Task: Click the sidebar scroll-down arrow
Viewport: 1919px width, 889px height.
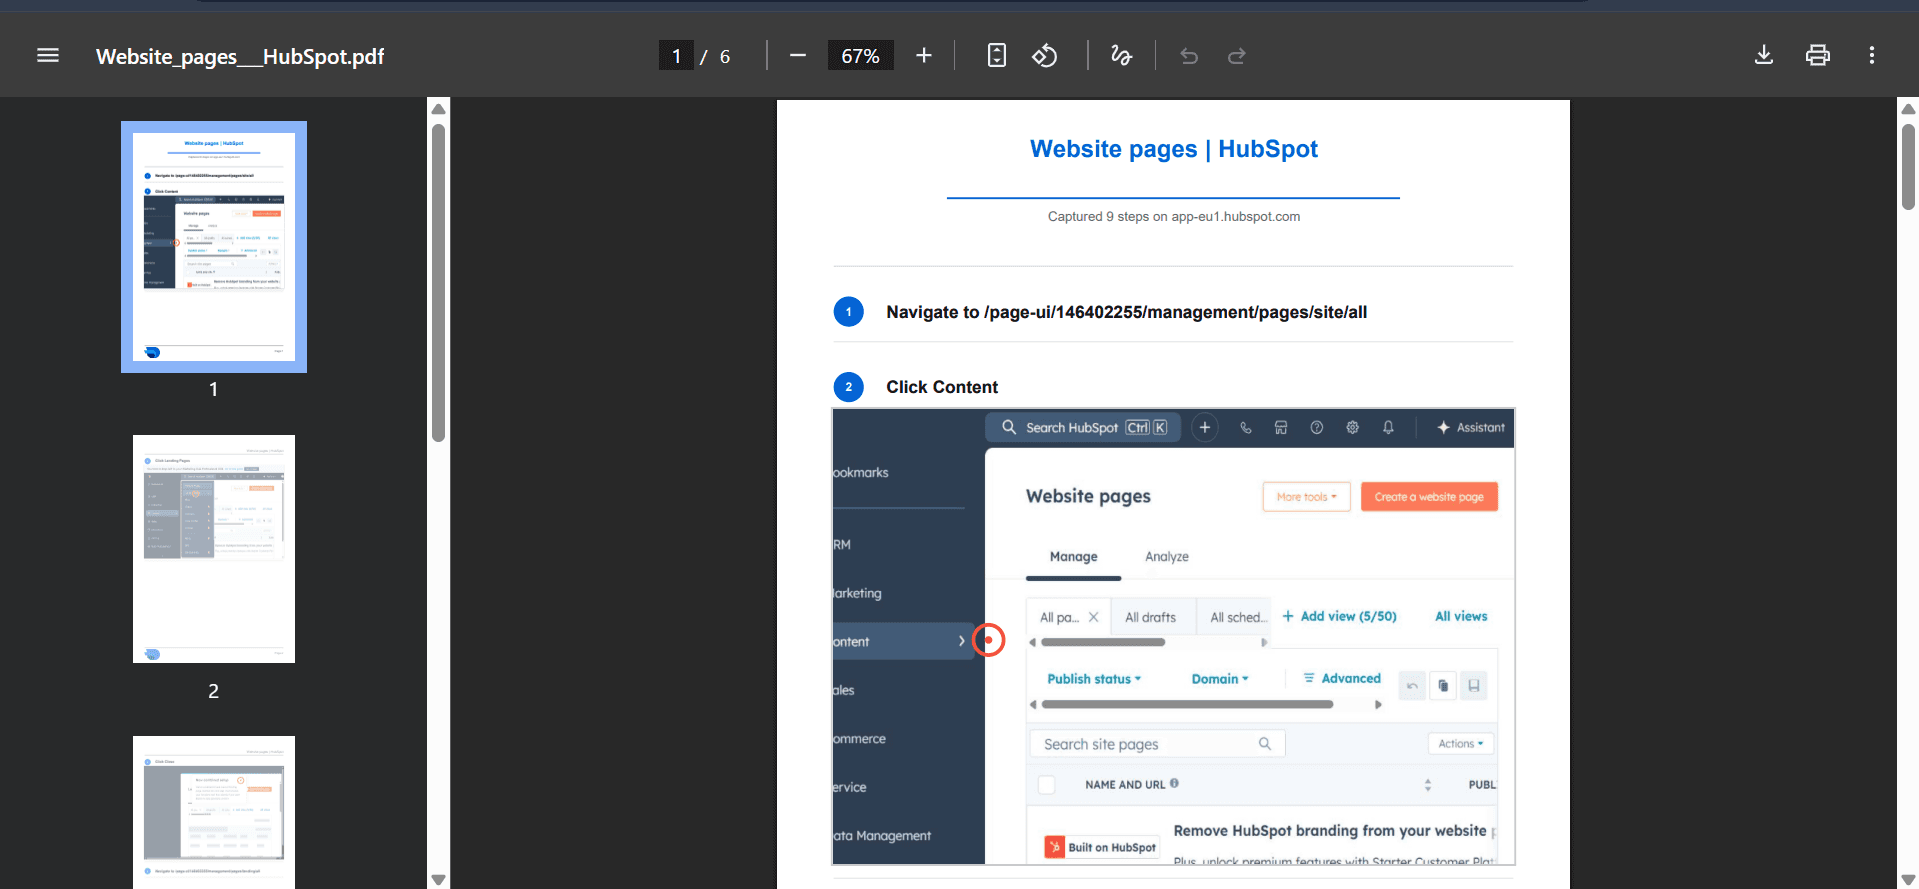Action: 438,880
